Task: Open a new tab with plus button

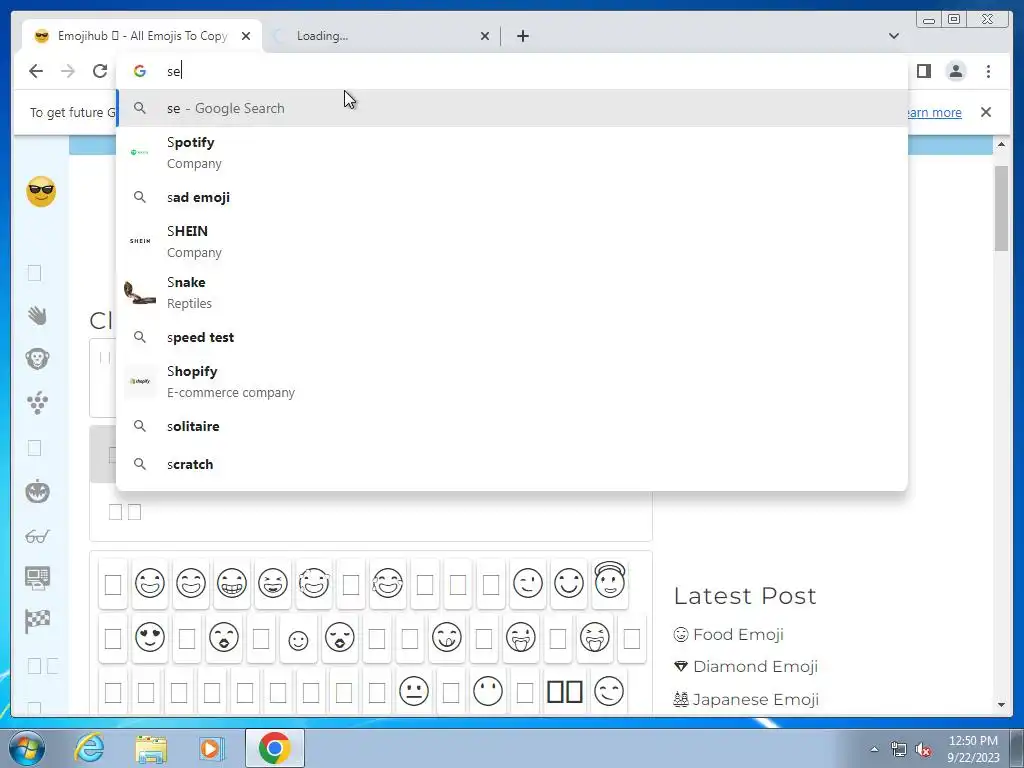Action: click(x=522, y=36)
